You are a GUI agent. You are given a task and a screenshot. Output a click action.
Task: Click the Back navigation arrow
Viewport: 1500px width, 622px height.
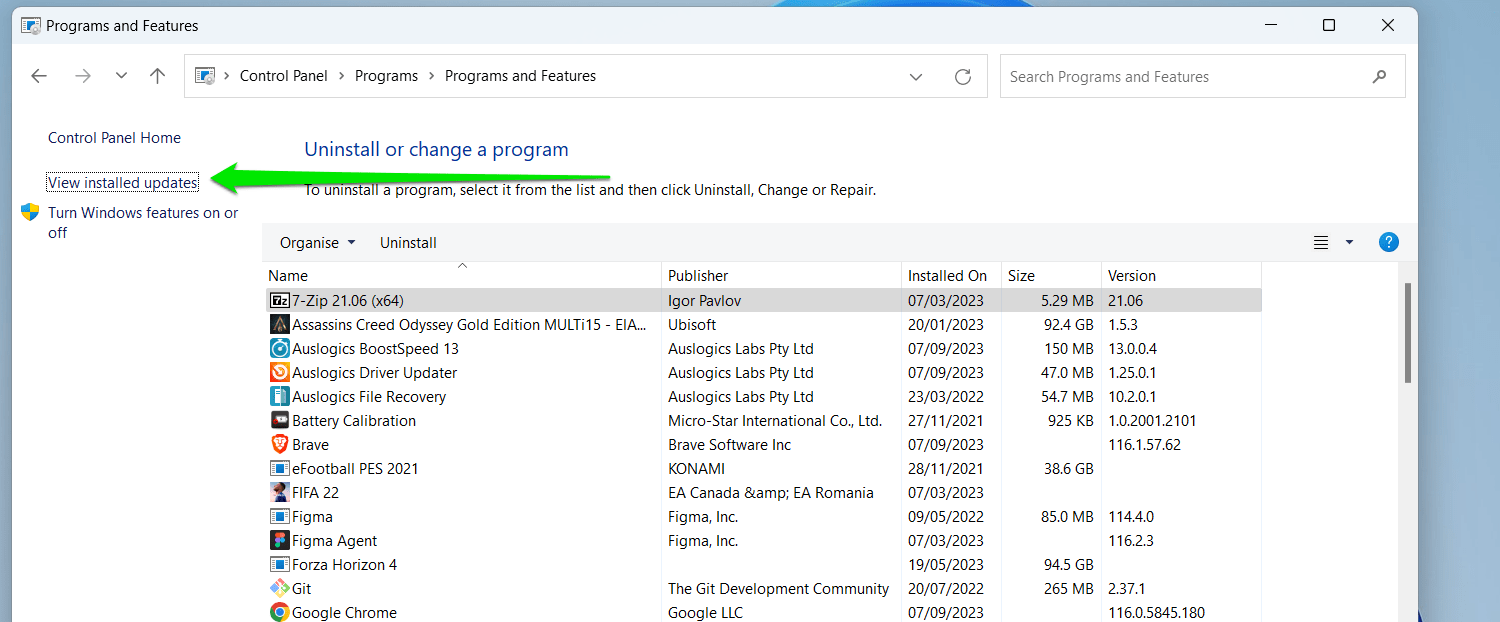[x=39, y=76]
